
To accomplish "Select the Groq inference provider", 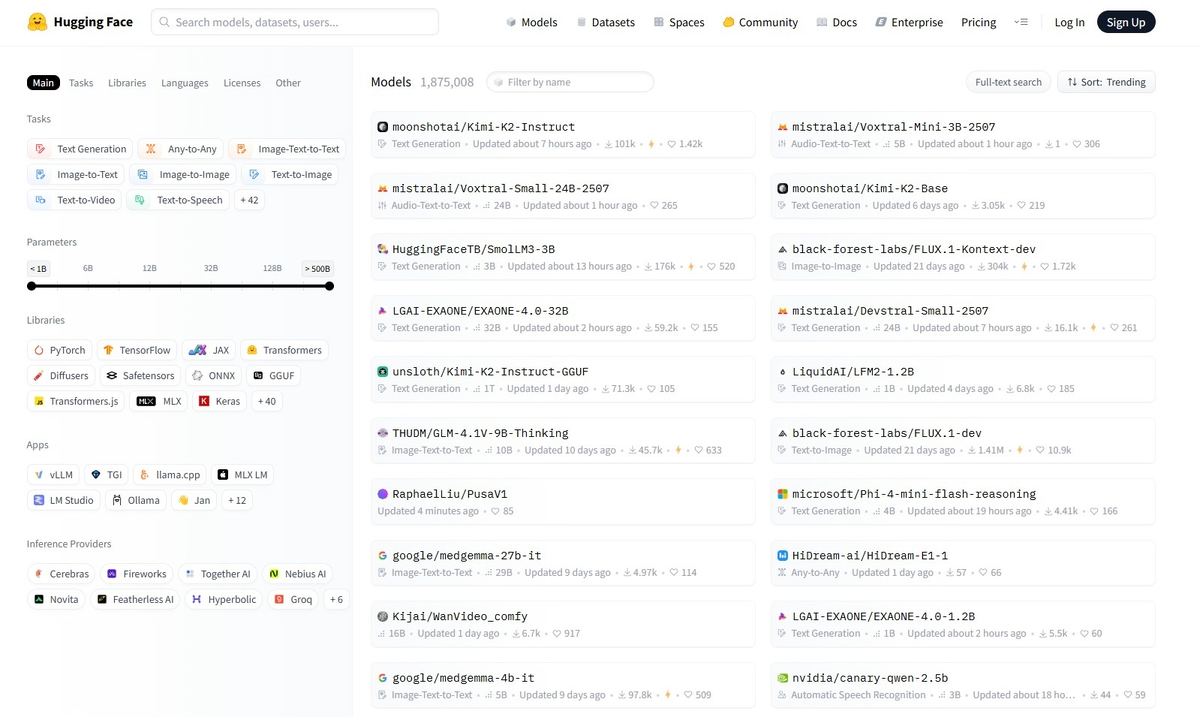I will click(x=294, y=599).
